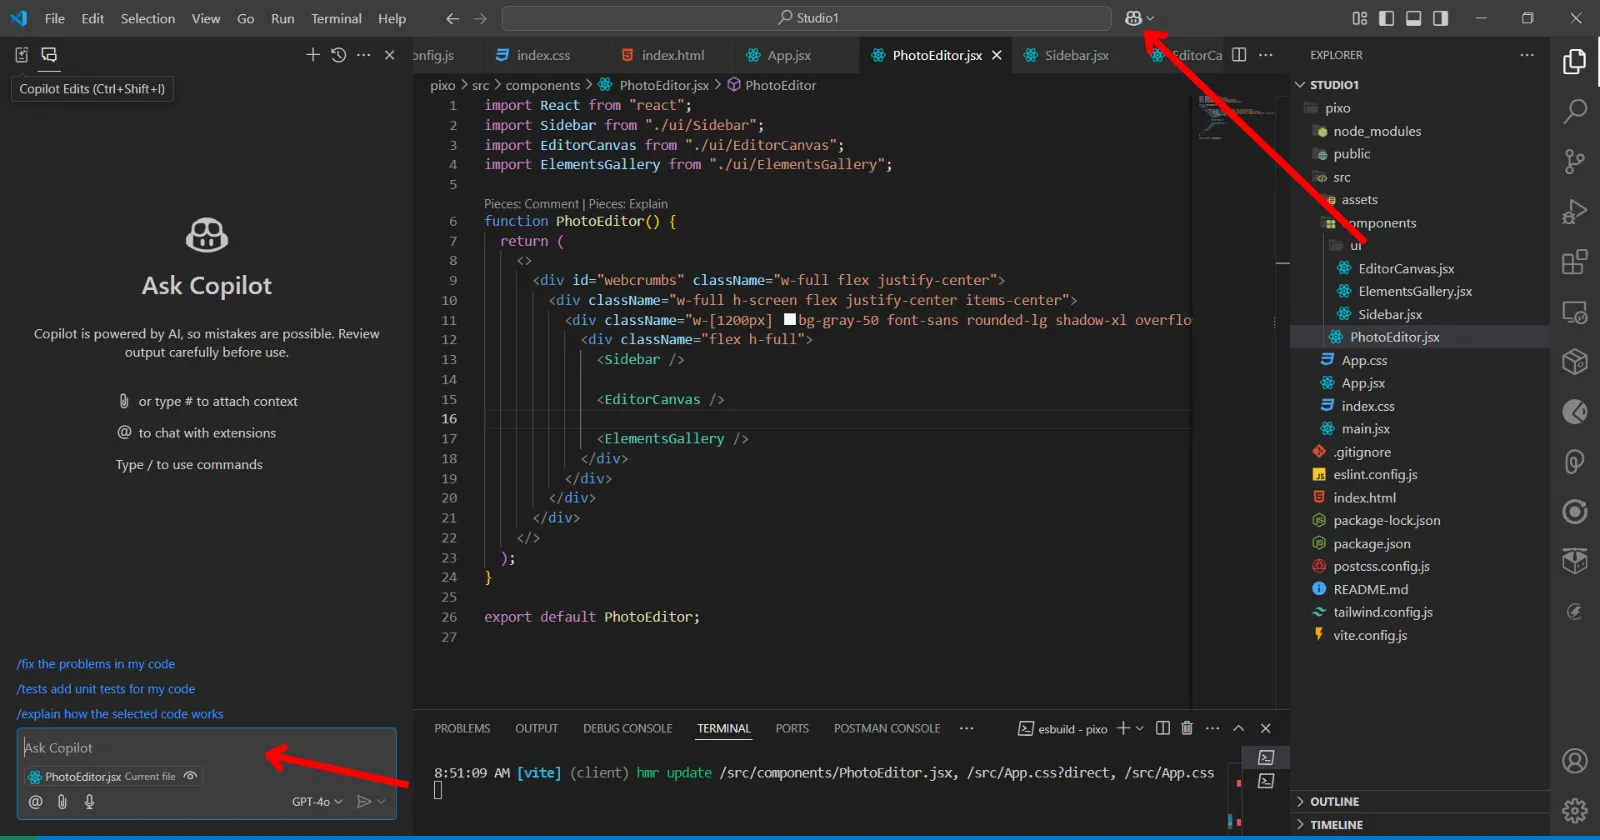Viewport: 1600px width, 840px height.
Task: Switch to the DEBUG CONSOLE tab
Action: tap(627, 728)
